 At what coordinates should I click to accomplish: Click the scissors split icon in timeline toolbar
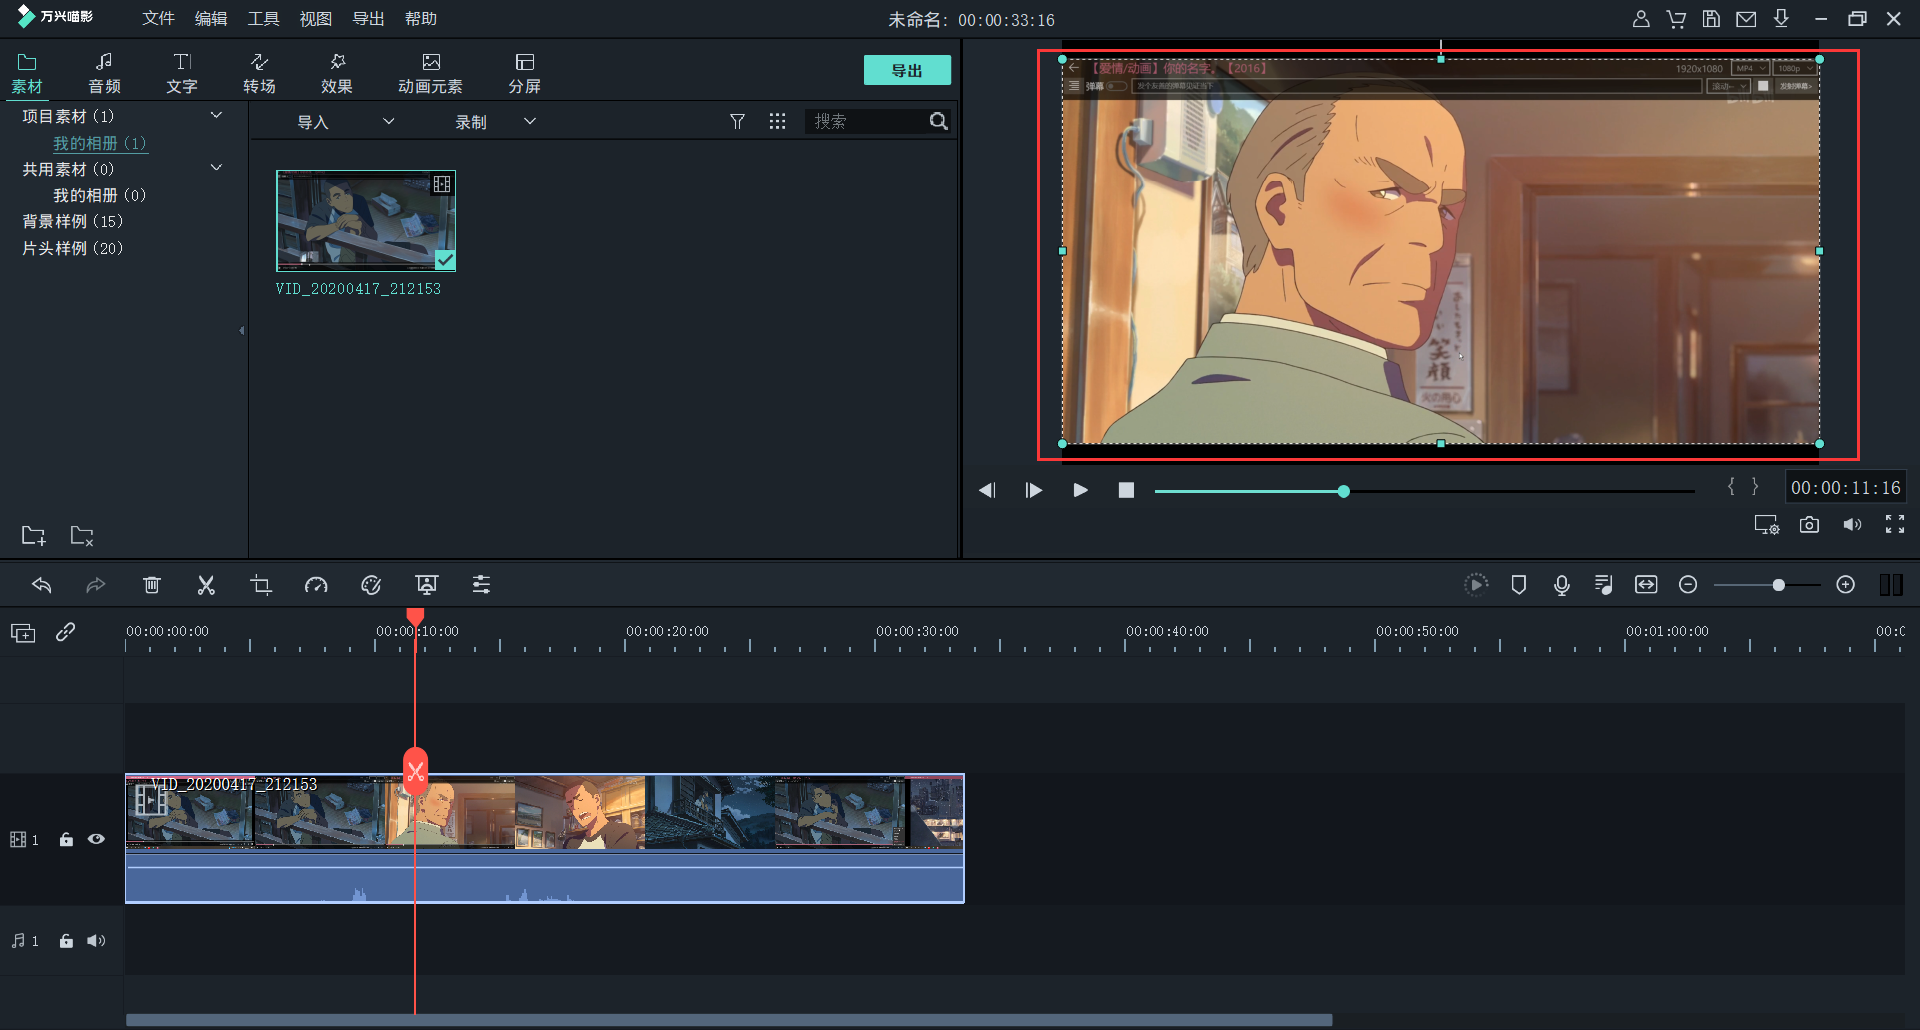point(206,585)
